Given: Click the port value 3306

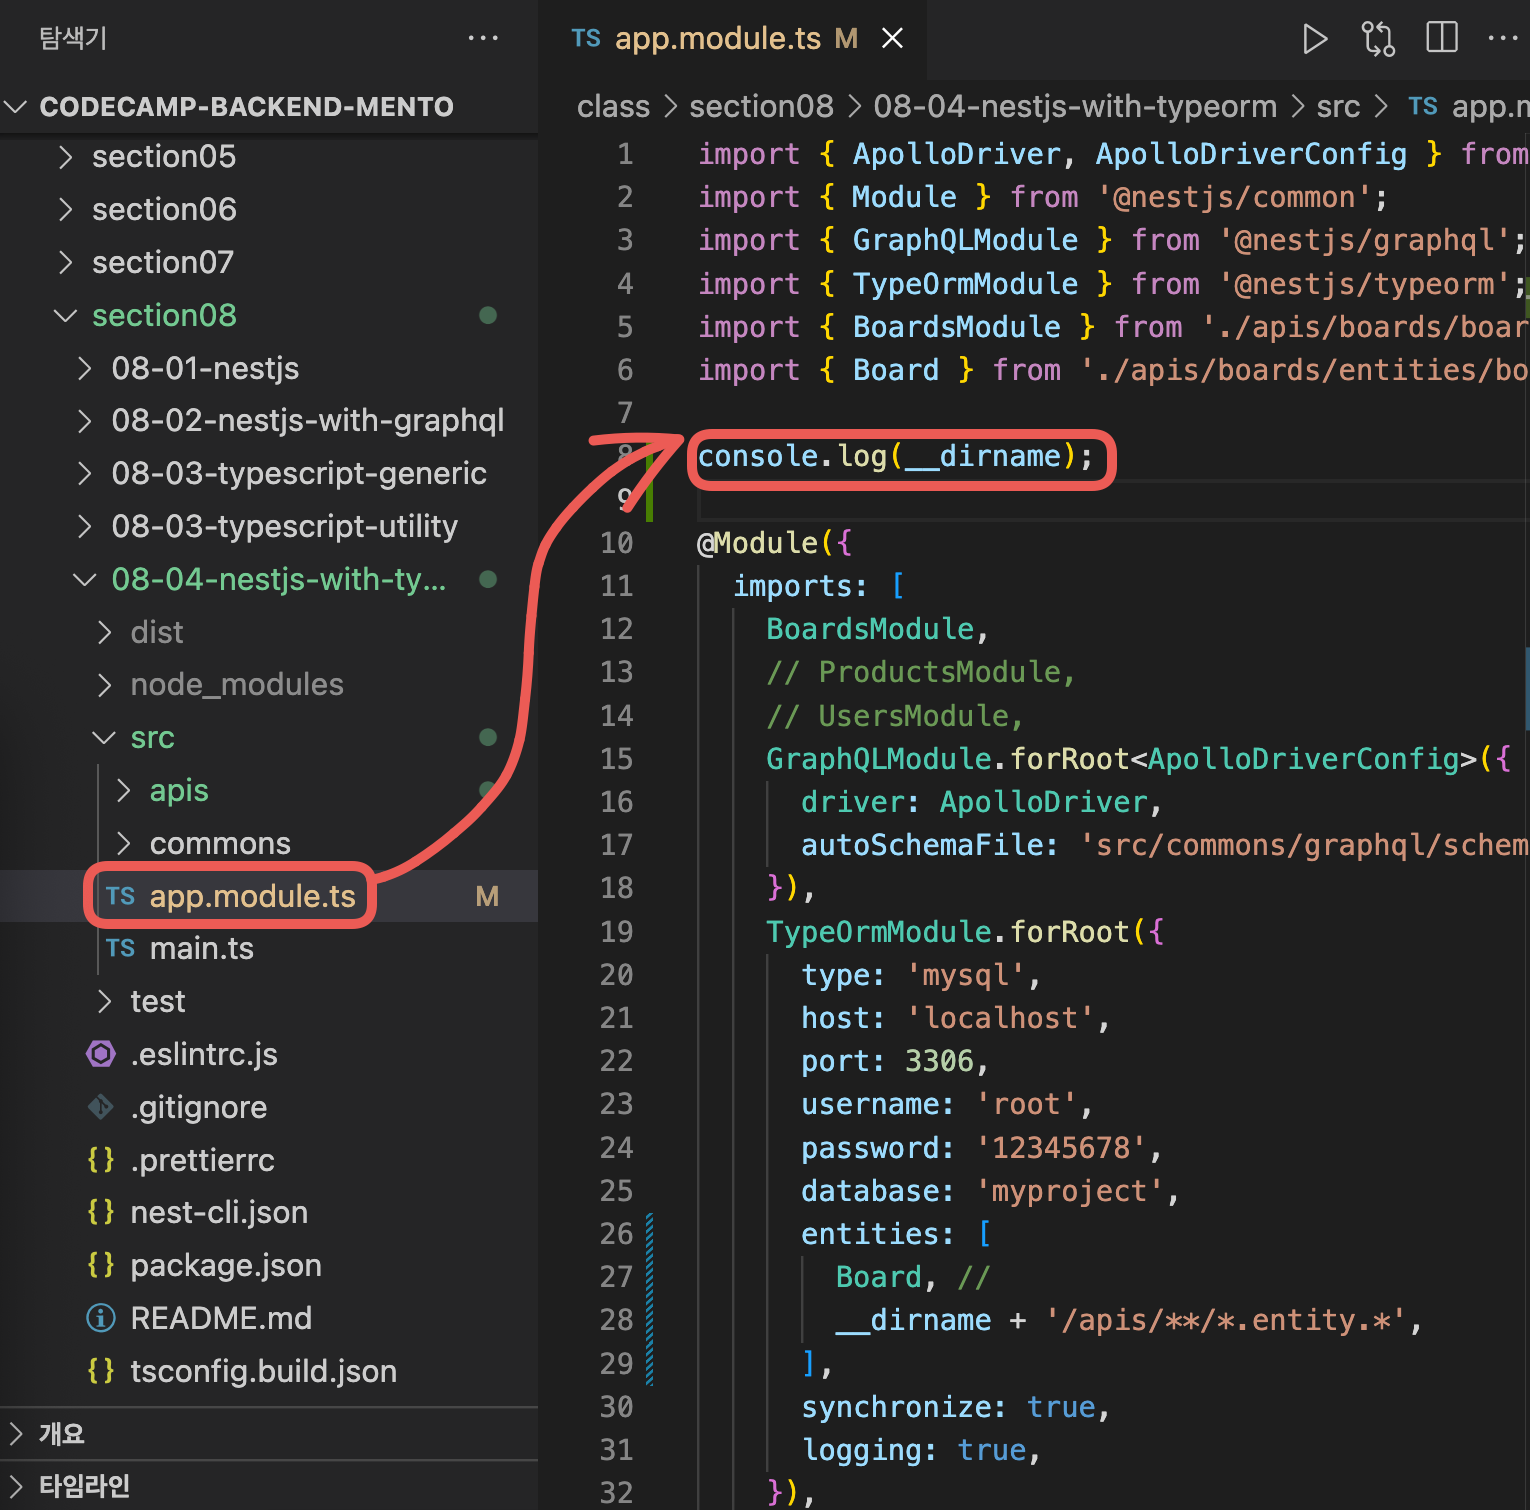Looking at the screenshot, I should [x=939, y=1061].
